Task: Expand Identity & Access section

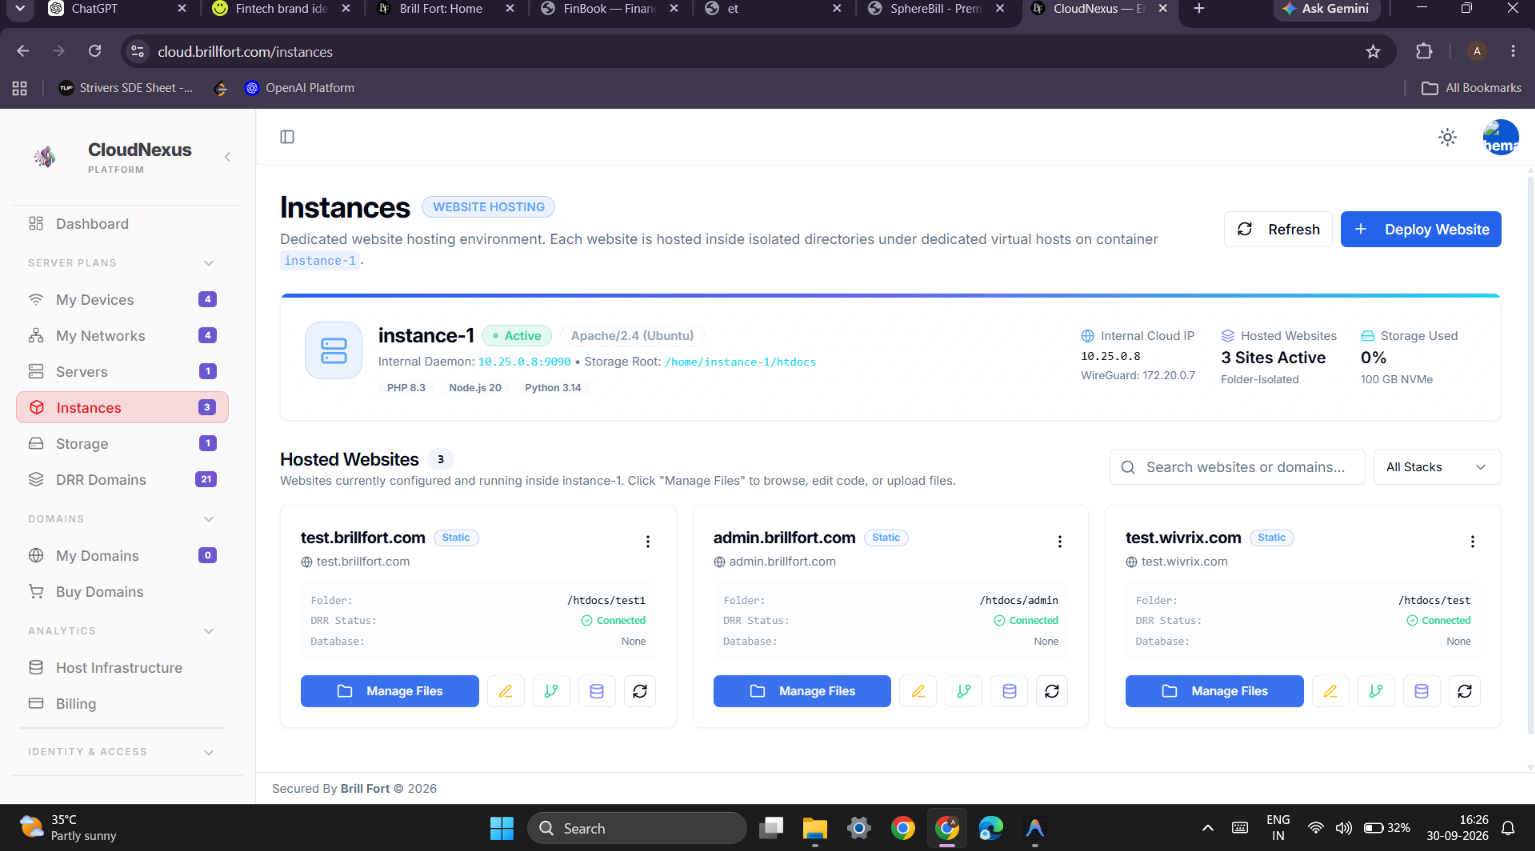Action: click(209, 752)
